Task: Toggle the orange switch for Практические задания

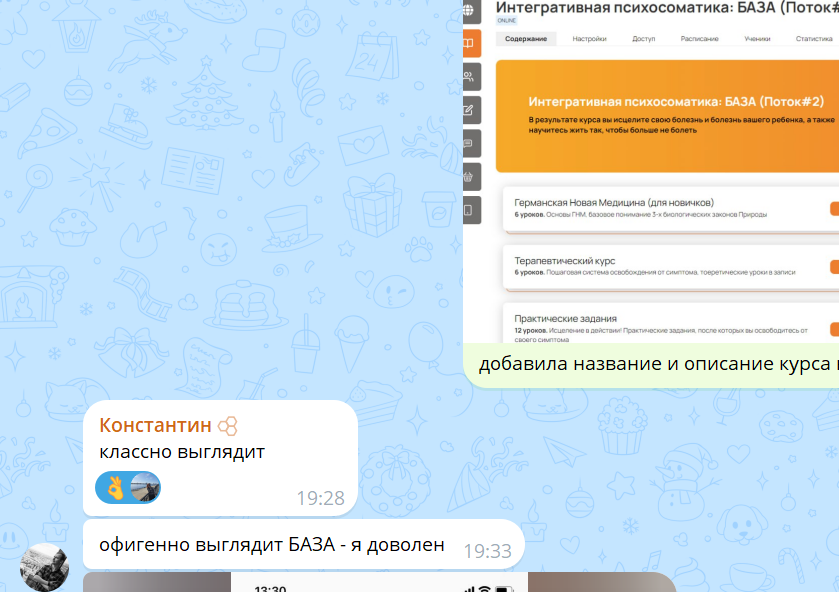Action: click(x=834, y=329)
